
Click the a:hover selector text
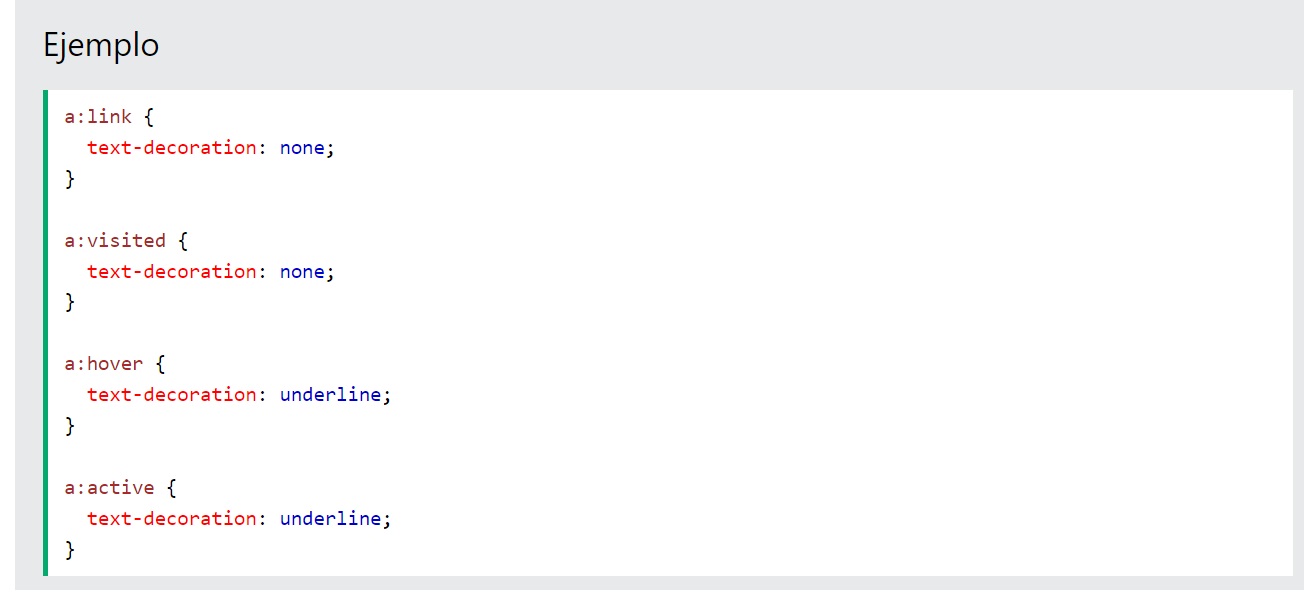click(x=104, y=364)
